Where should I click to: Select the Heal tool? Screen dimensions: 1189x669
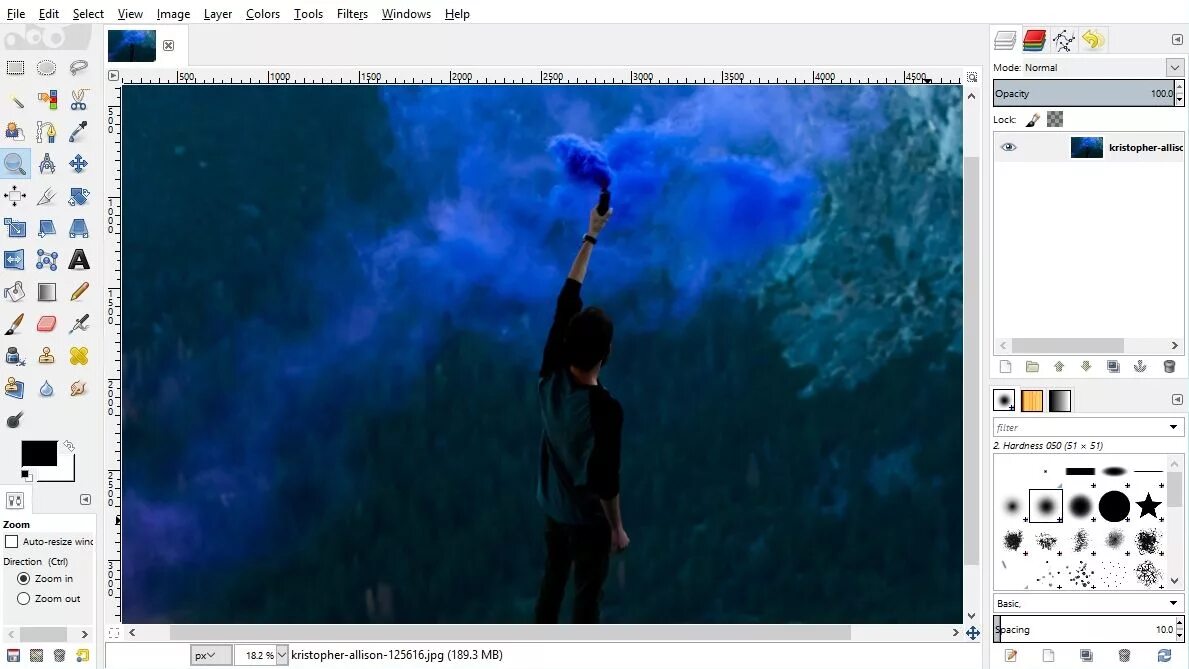coord(78,356)
